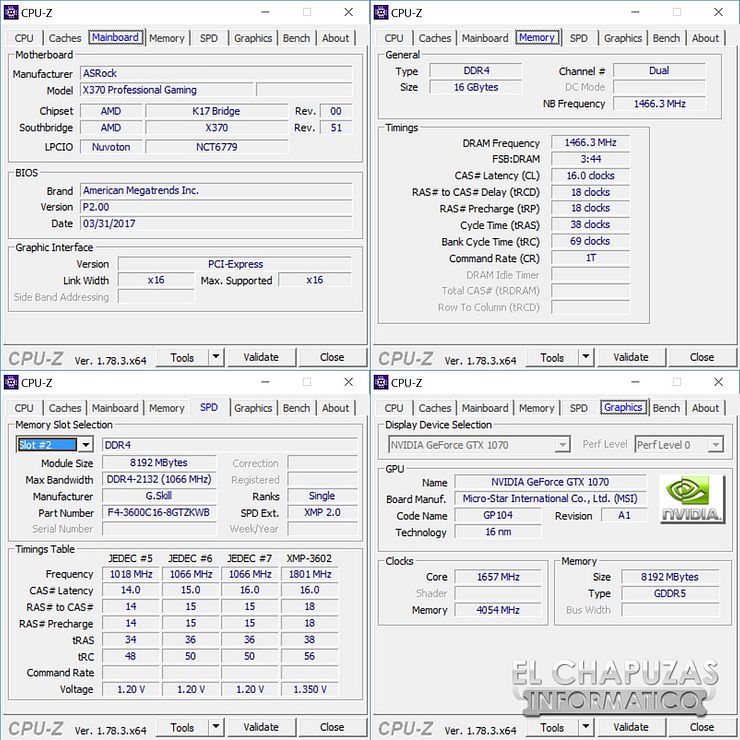Click the DRAM Frequency value 1466.3 MHz
The width and height of the screenshot is (740, 740).
(x=591, y=143)
